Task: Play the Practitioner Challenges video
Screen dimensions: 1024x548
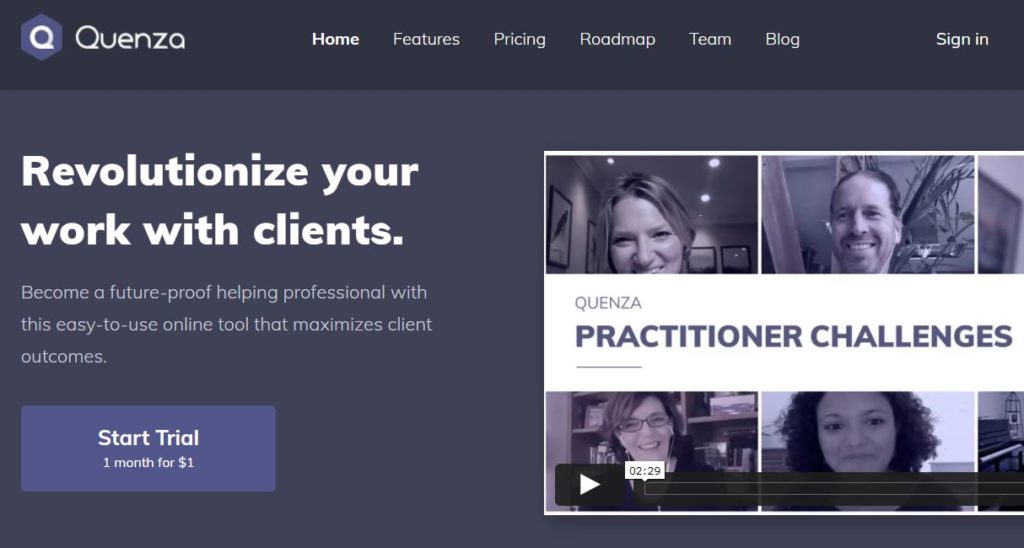Action: coord(589,484)
